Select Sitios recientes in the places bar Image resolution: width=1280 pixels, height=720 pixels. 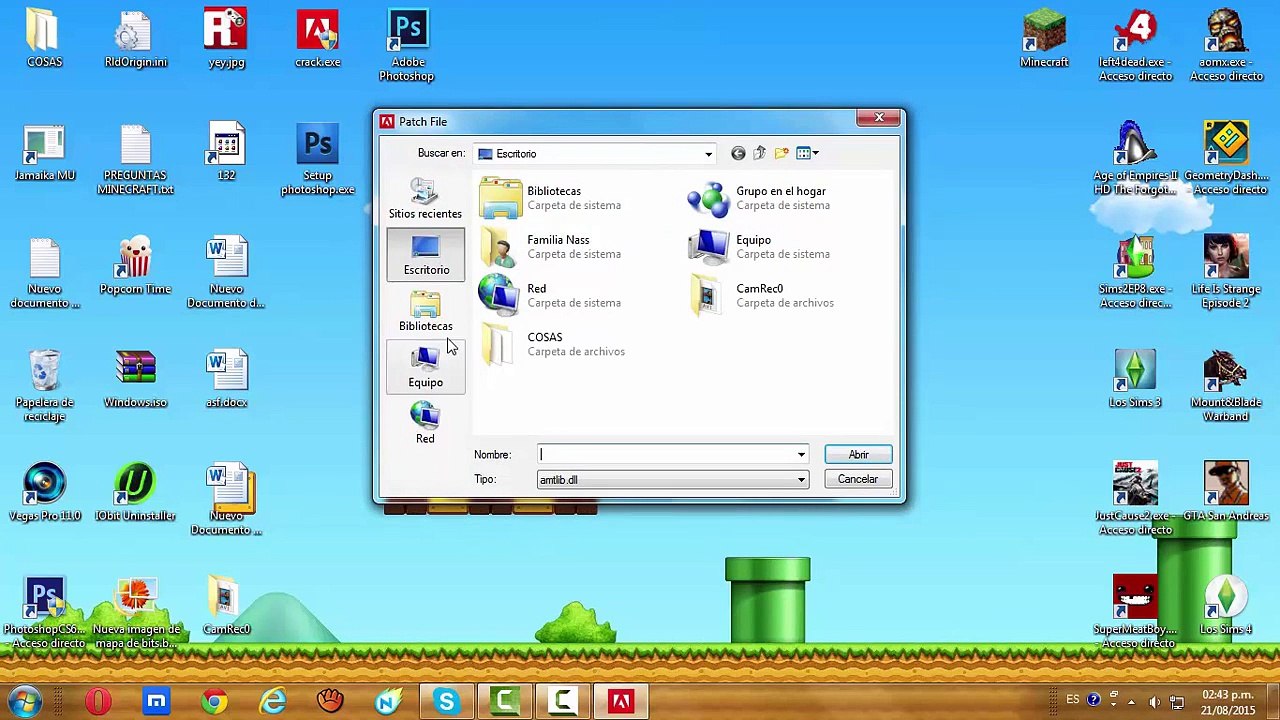[425, 198]
